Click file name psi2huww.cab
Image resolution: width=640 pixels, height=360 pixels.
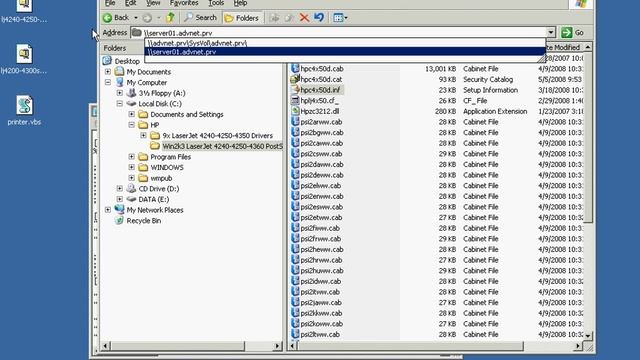[x=322, y=271]
